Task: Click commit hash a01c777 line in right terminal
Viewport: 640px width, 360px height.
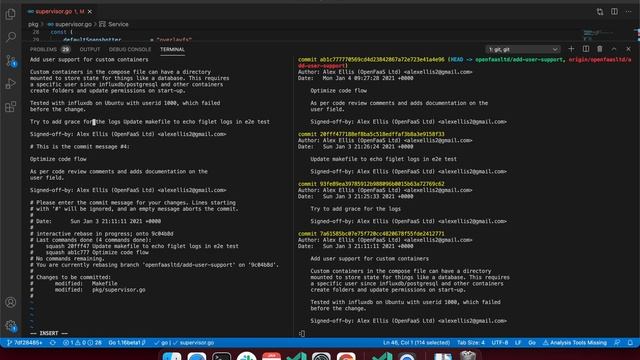Action: click(371, 60)
